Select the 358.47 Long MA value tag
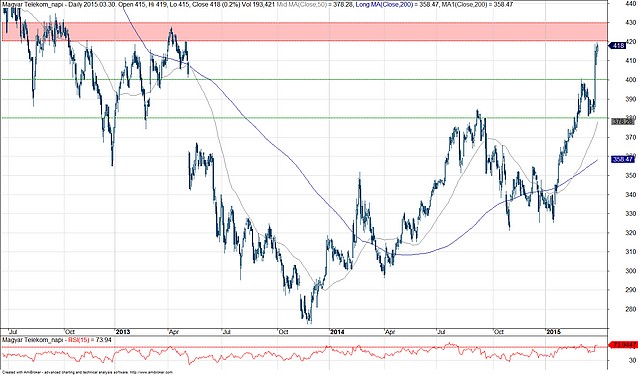 point(623,159)
